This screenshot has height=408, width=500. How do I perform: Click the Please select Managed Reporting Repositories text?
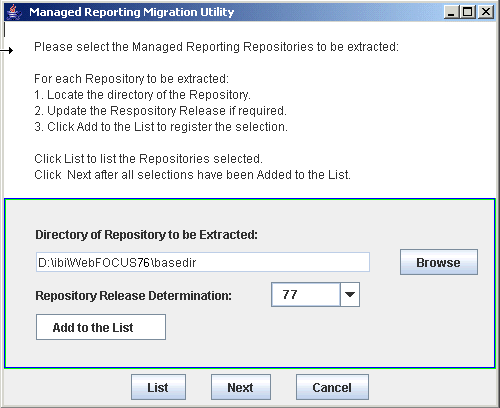(x=217, y=47)
